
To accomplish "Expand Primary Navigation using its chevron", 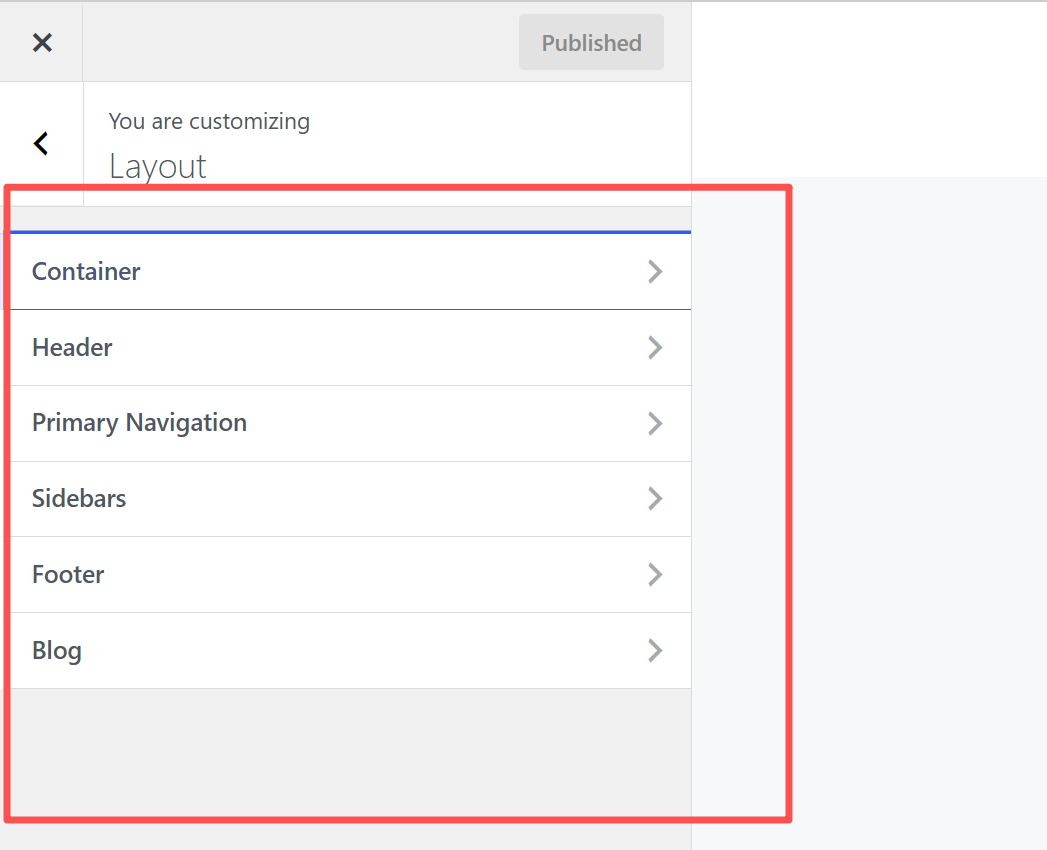I will point(655,423).
